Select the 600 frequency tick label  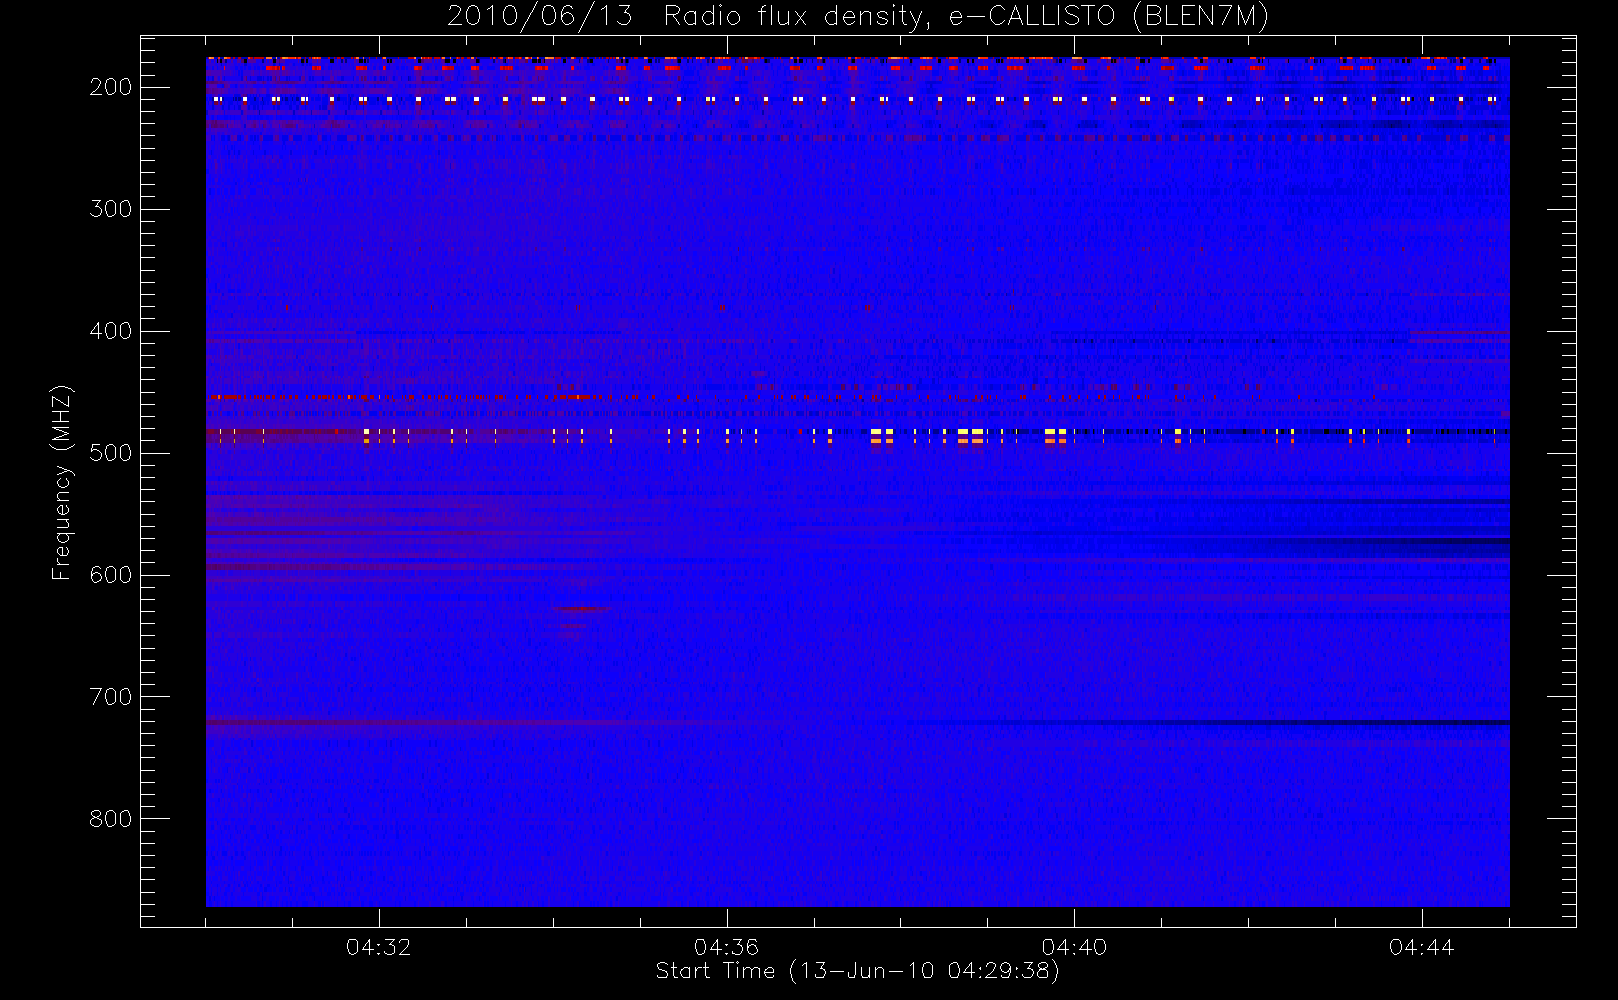(x=111, y=575)
